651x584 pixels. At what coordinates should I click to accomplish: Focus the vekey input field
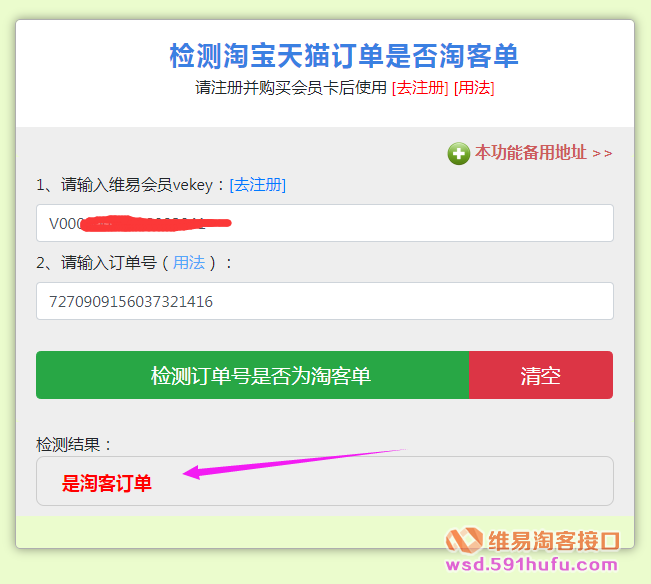325,223
